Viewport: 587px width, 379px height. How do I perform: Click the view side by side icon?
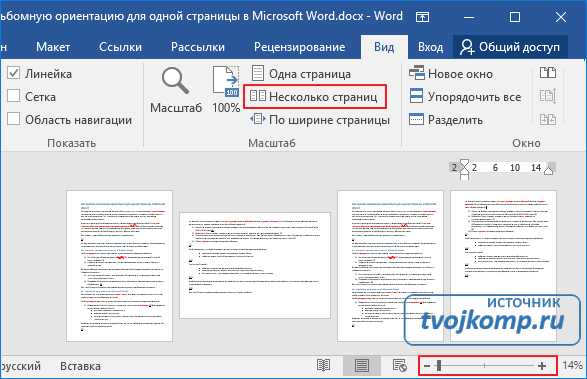click(548, 73)
